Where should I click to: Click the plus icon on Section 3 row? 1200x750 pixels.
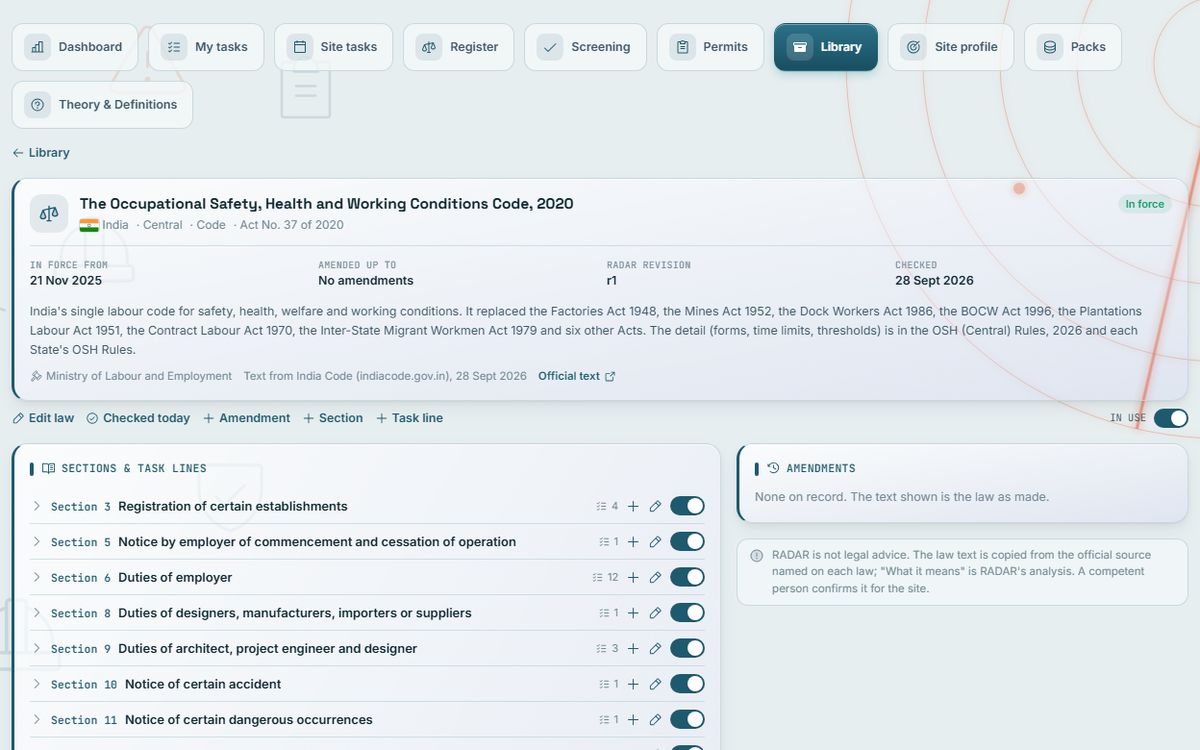(x=633, y=506)
